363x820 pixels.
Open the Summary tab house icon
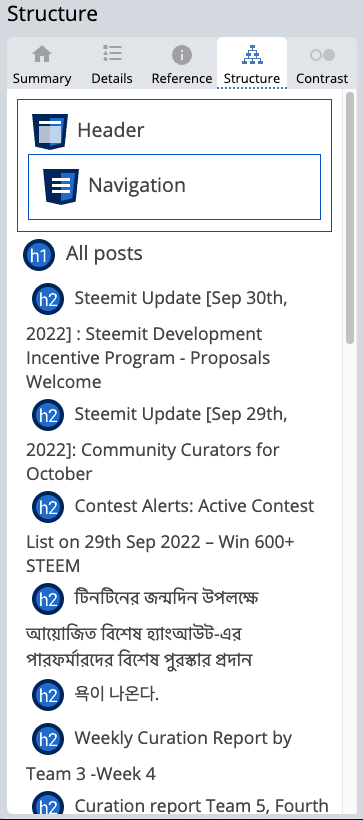point(42,54)
